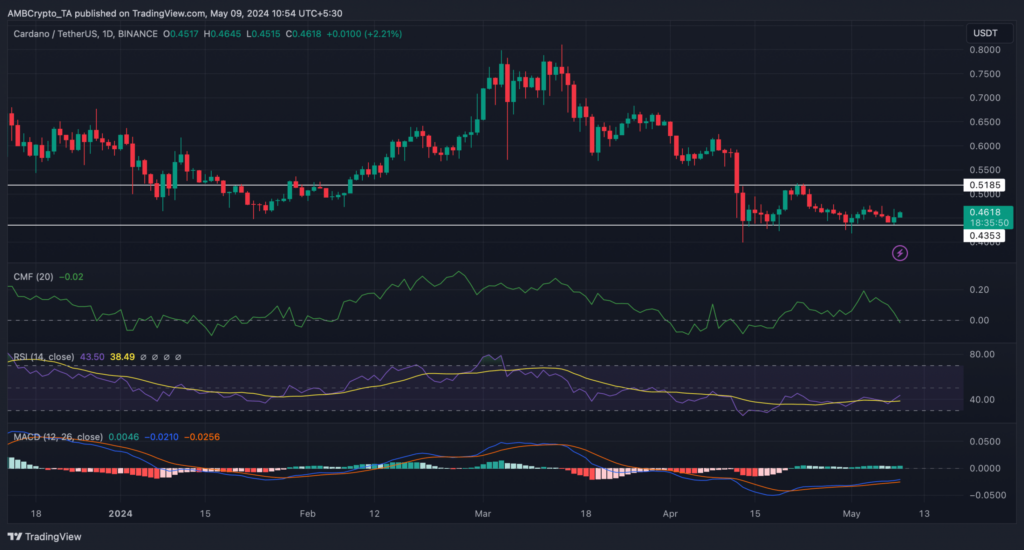Click the first empty-value symbol beside RSI values
Viewport: 1024px width, 550px height.
click(143, 357)
